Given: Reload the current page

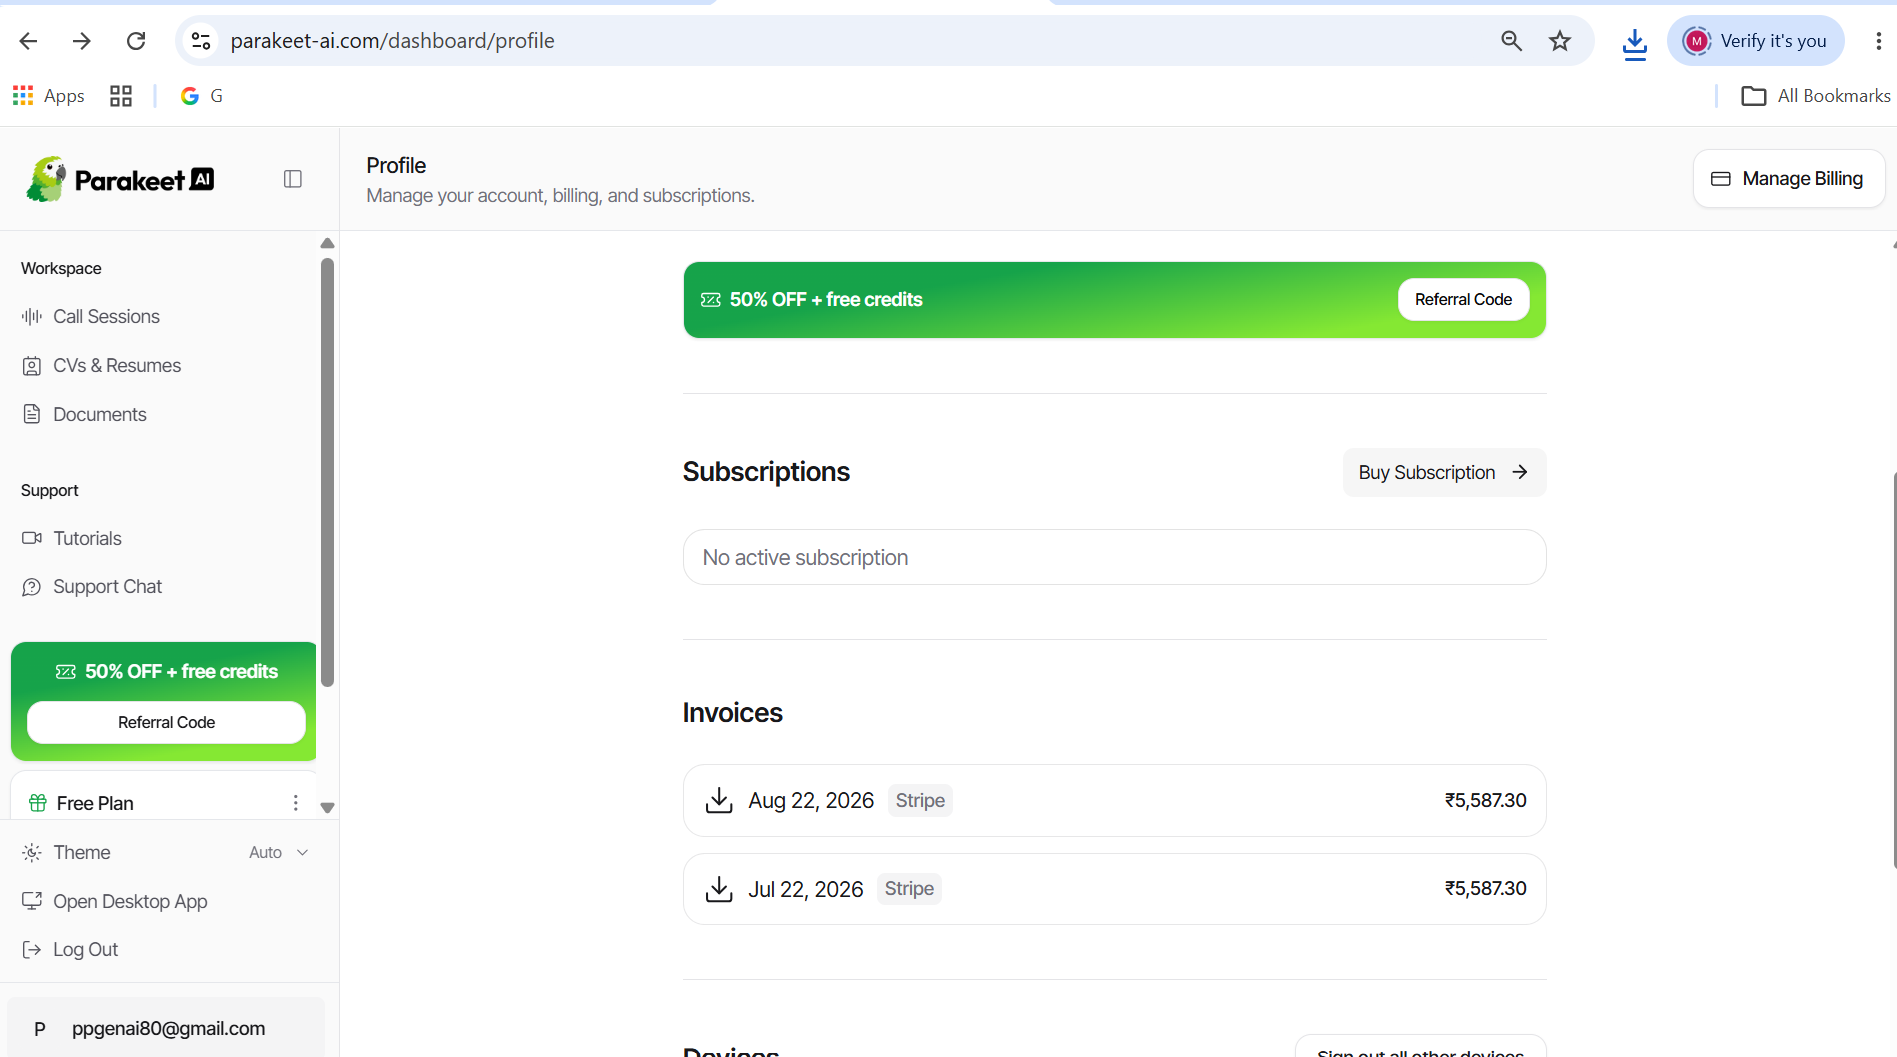Looking at the screenshot, I should (x=136, y=41).
